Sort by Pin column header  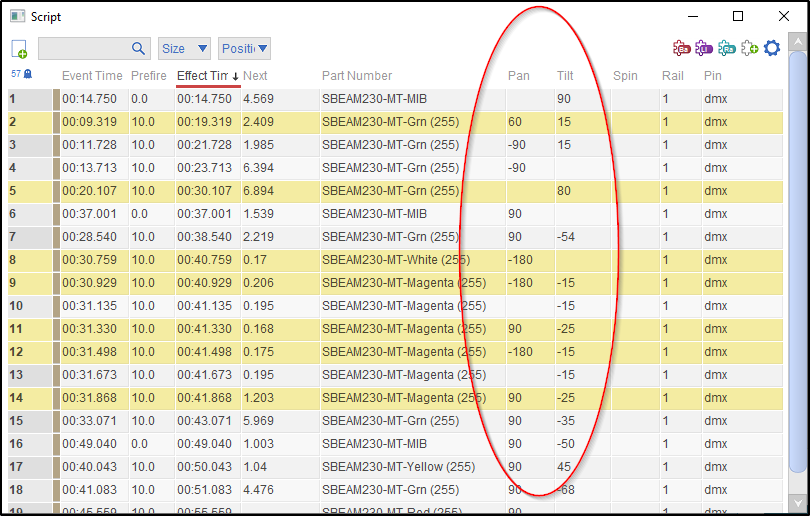point(712,76)
